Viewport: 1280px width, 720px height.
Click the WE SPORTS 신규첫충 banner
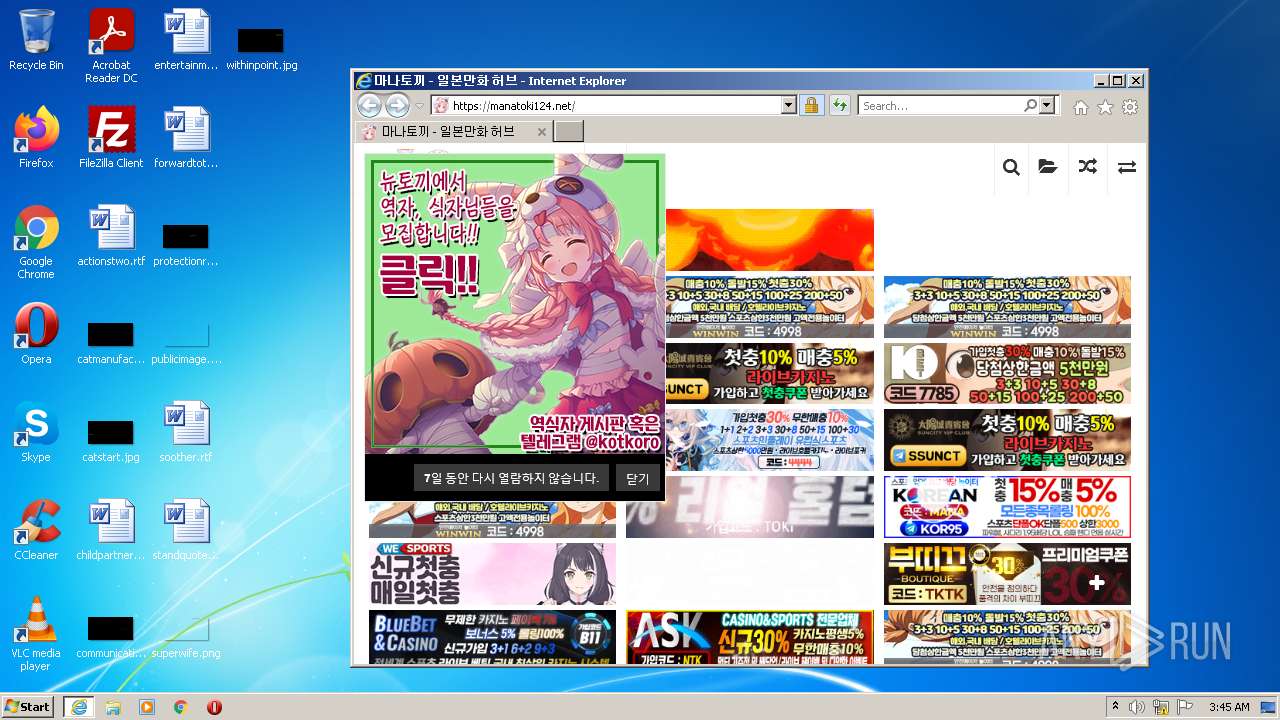point(492,573)
